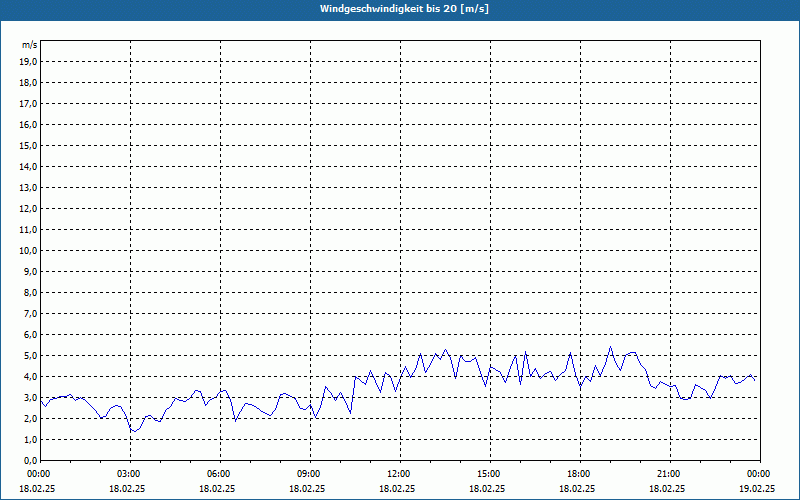Viewport: 800px width, 500px height.
Task: Select the "15:00" time label
Action: click(490, 474)
